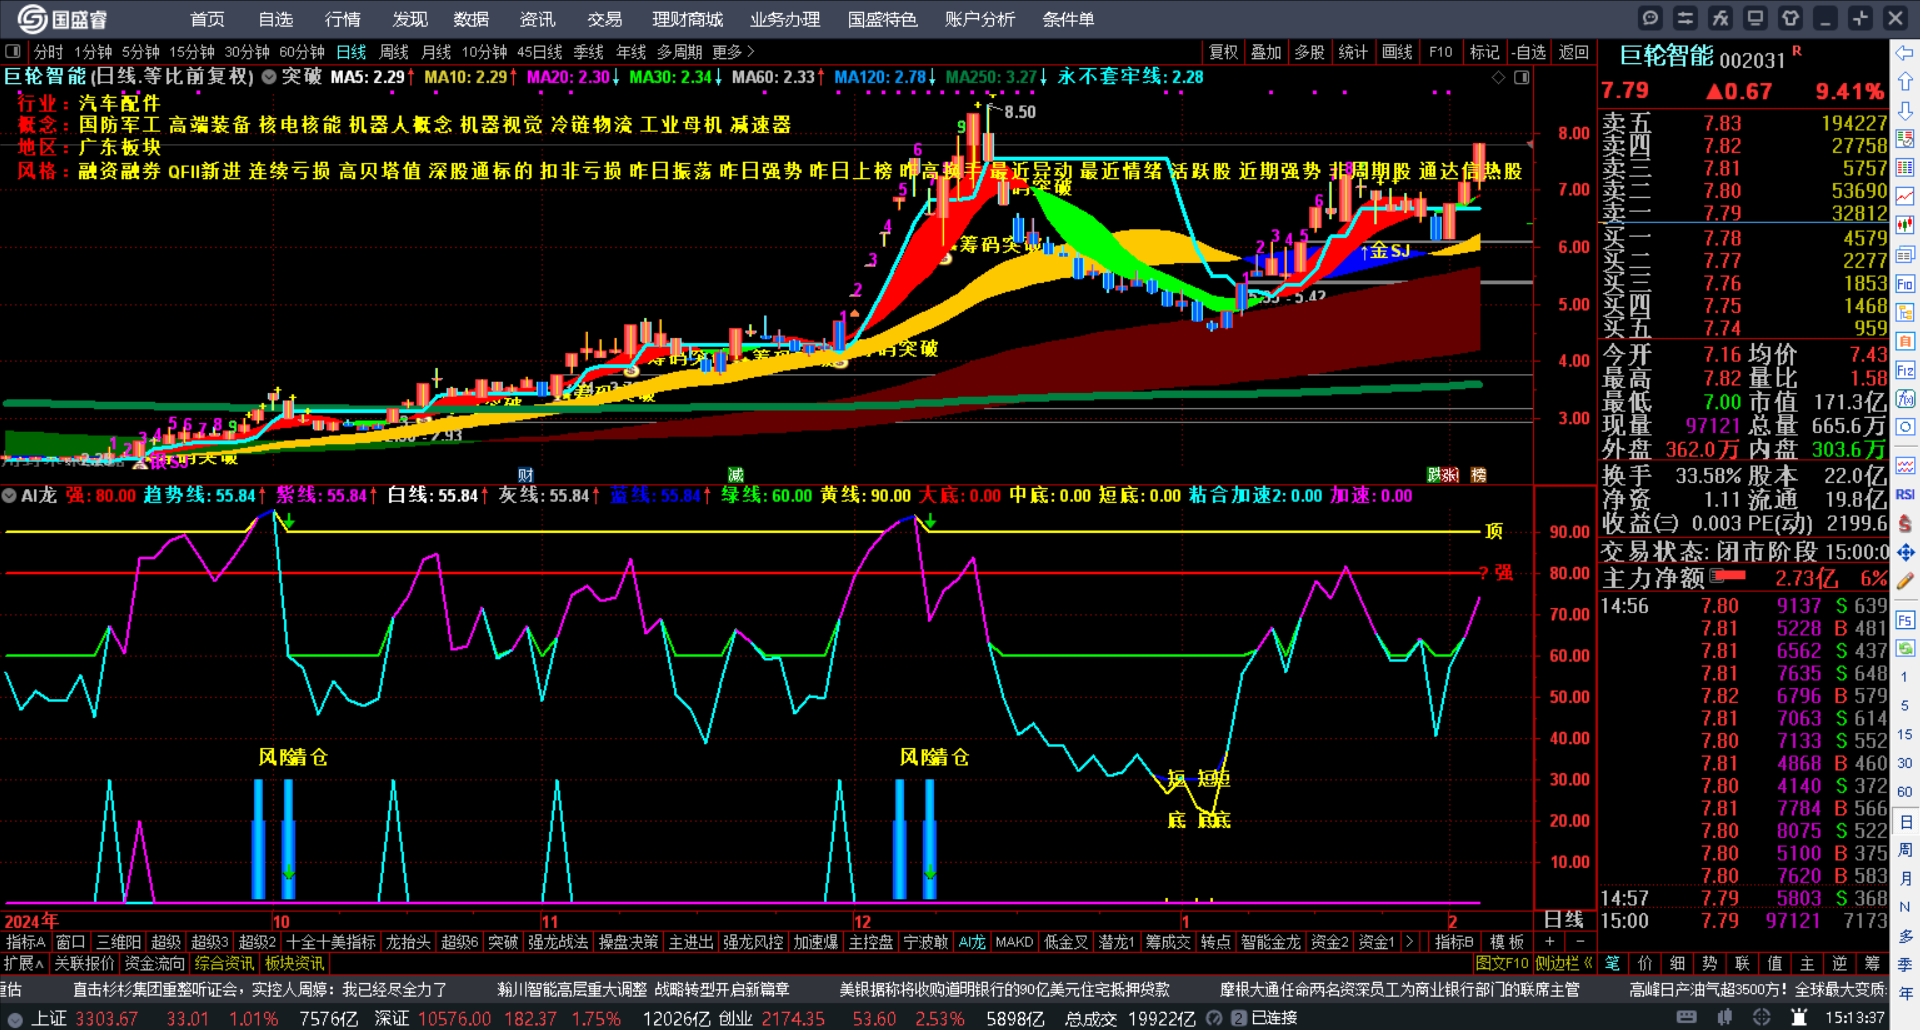Expand the 扩展 extension dropdown

pos(24,964)
